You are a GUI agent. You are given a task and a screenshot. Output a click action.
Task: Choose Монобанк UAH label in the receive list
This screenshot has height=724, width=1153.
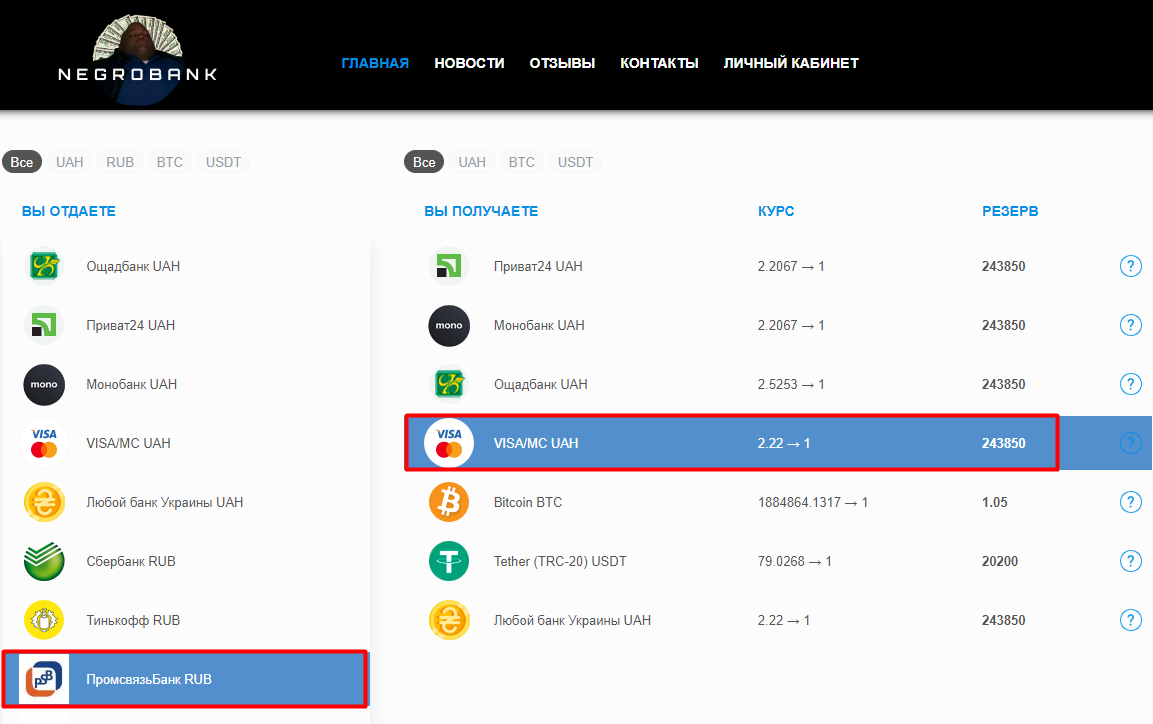539,325
